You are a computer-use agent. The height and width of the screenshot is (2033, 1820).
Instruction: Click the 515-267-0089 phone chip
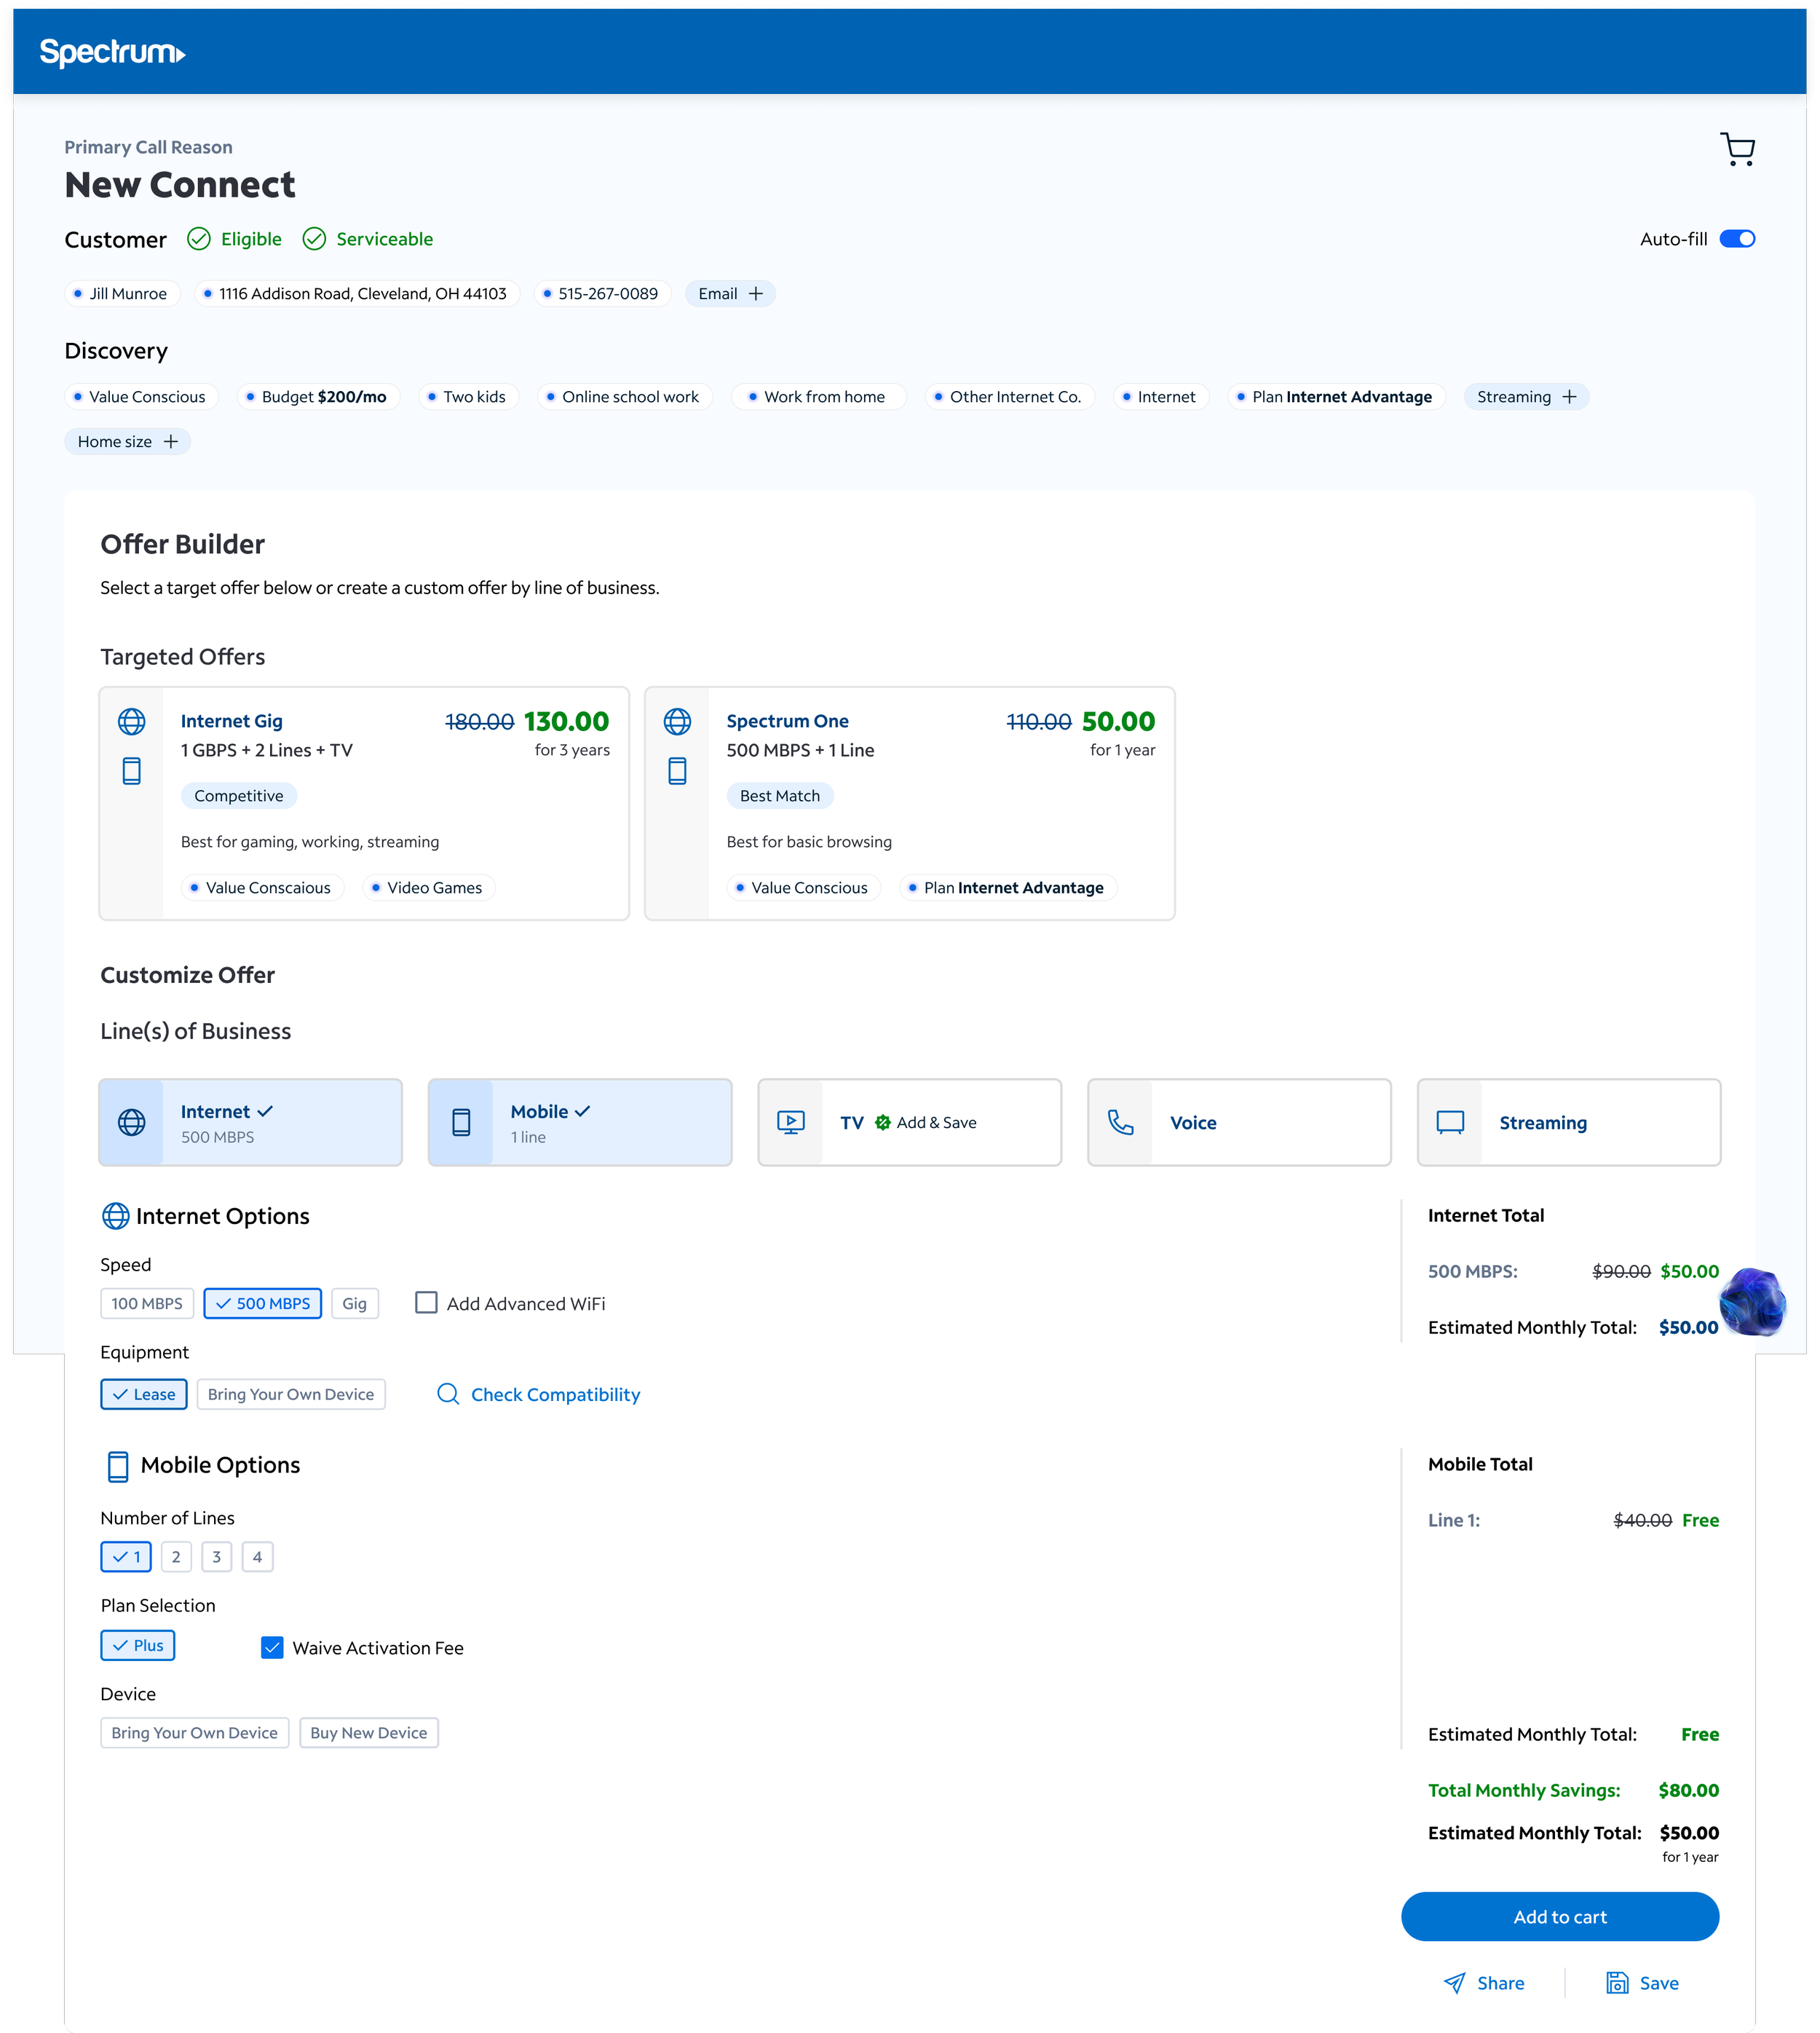[602, 293]
